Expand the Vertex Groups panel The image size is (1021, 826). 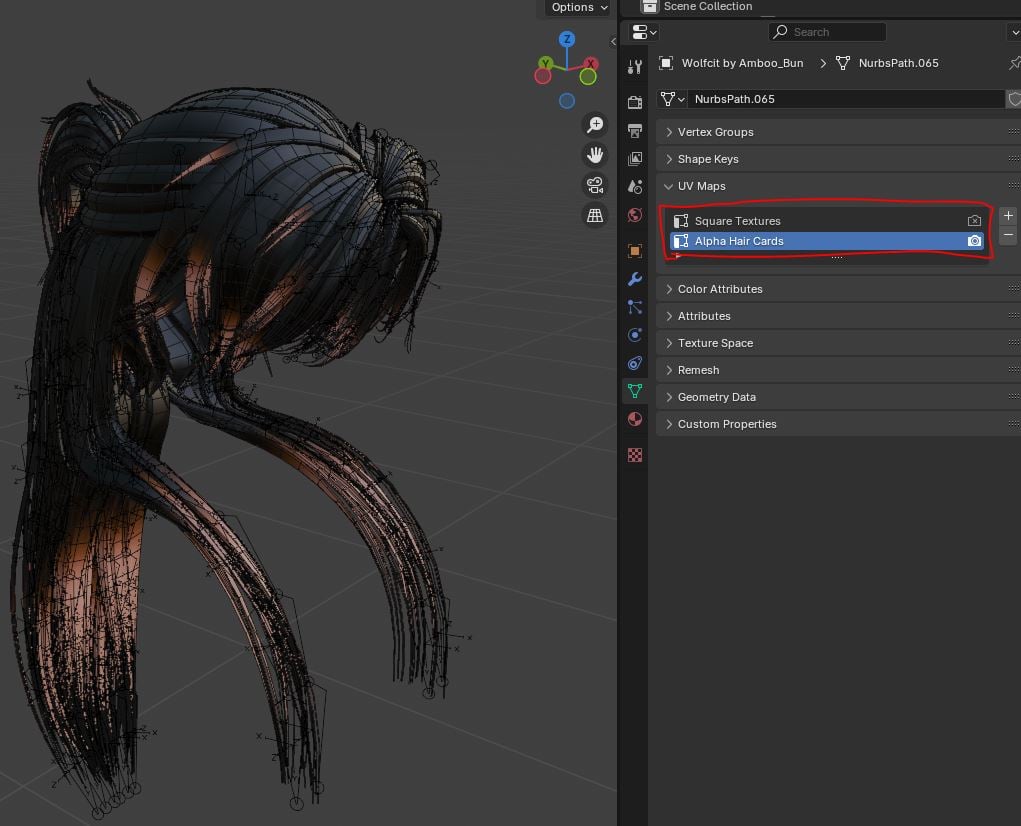click(715, 132)
